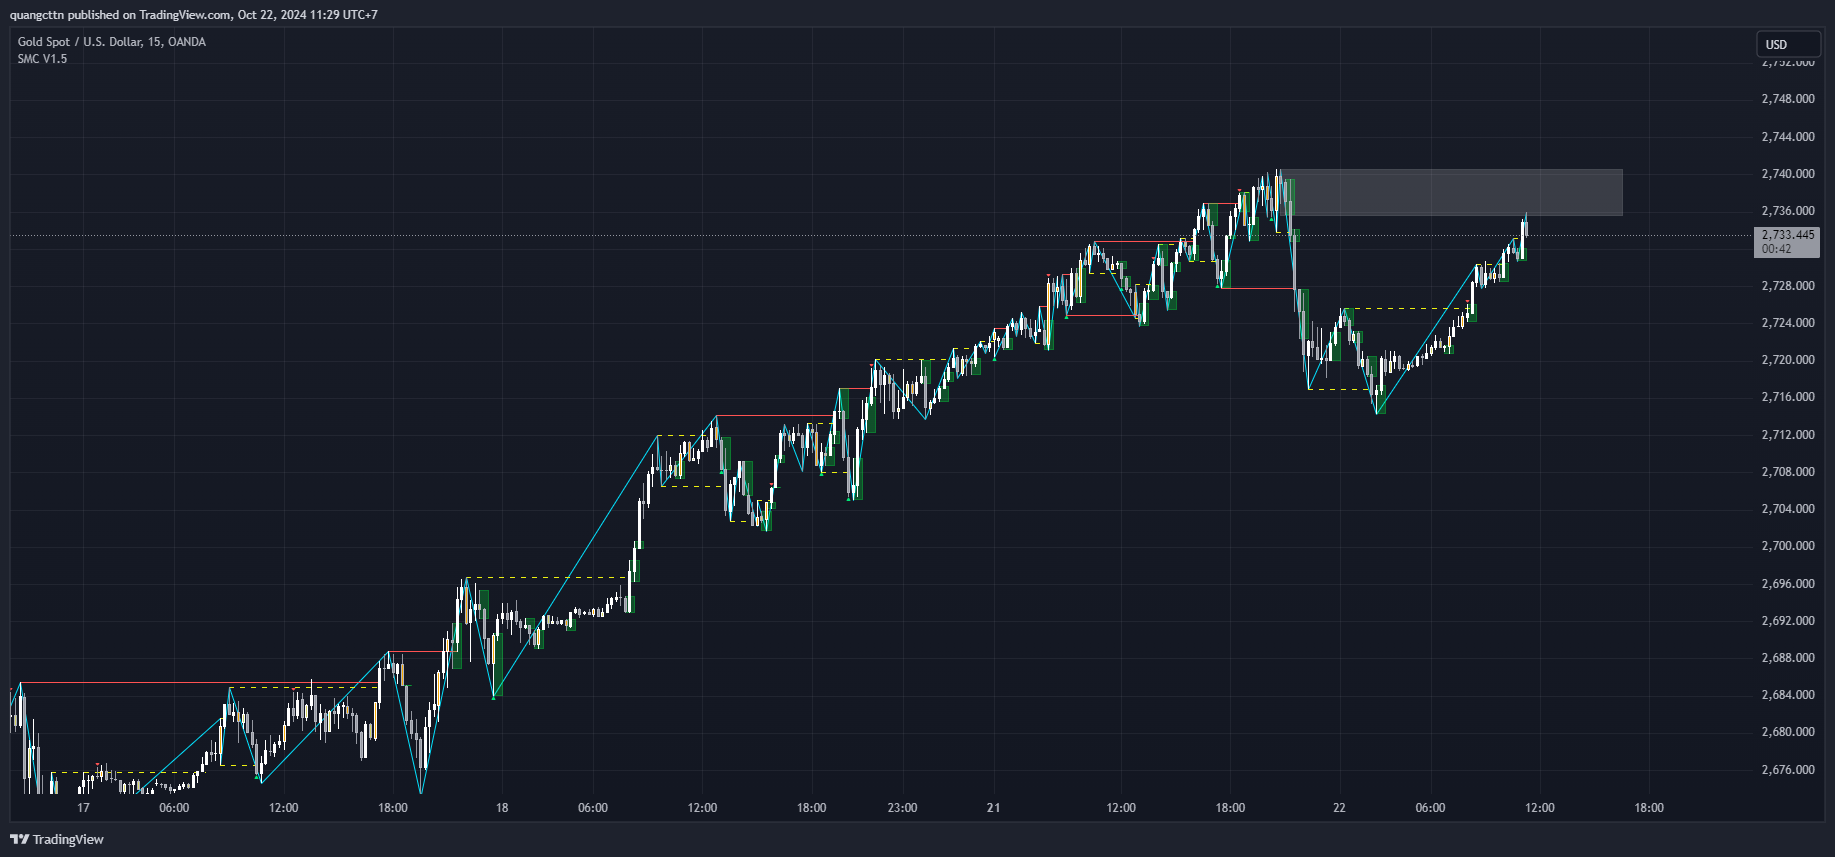Click the 23:00 time axis label
This screenshot has height=857, width=1835.
(x=902, y=808)
